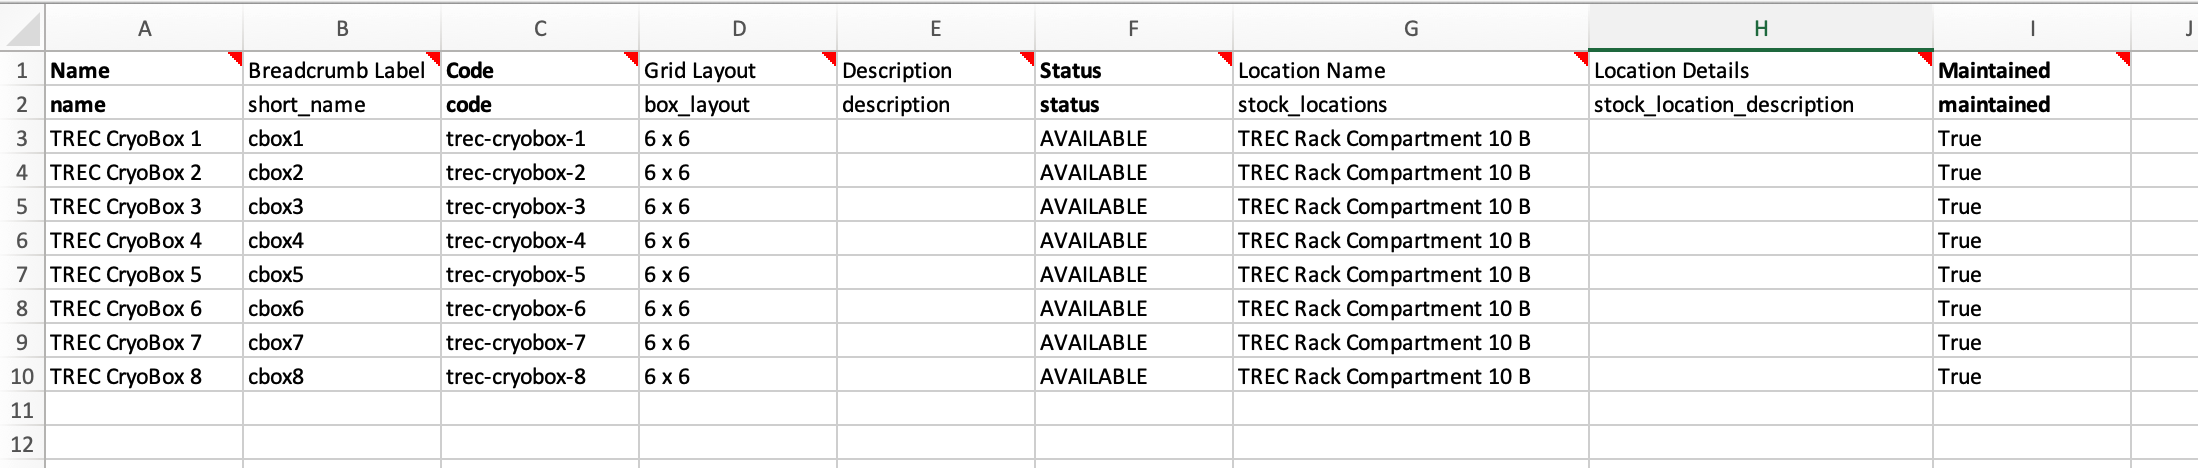Viewport: 2198px width, 468px height.
Task: Select row 2 header
Action: [22, 104]
